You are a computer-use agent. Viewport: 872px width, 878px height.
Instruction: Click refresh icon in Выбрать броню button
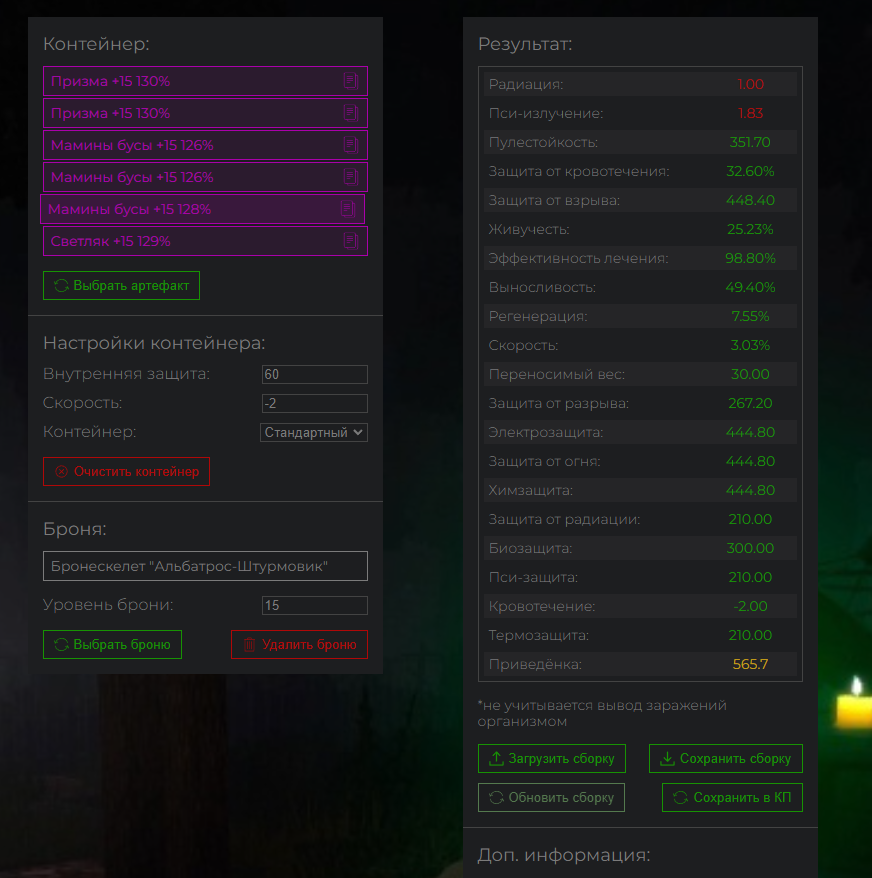coord(61,645)
